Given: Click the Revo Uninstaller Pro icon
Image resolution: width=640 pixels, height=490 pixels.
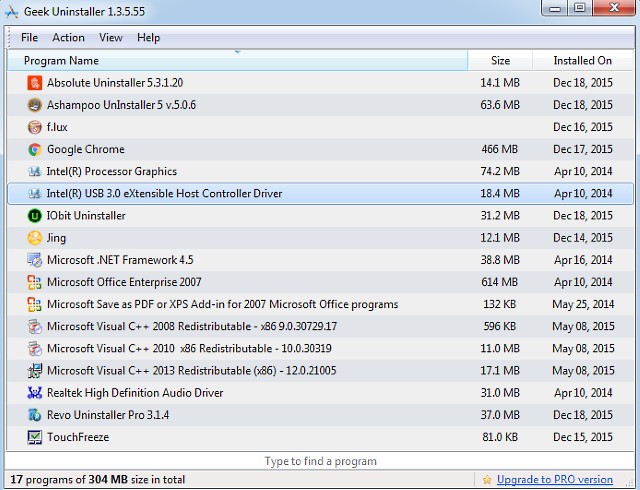Looking at the screenshot, I should (35, 415).
